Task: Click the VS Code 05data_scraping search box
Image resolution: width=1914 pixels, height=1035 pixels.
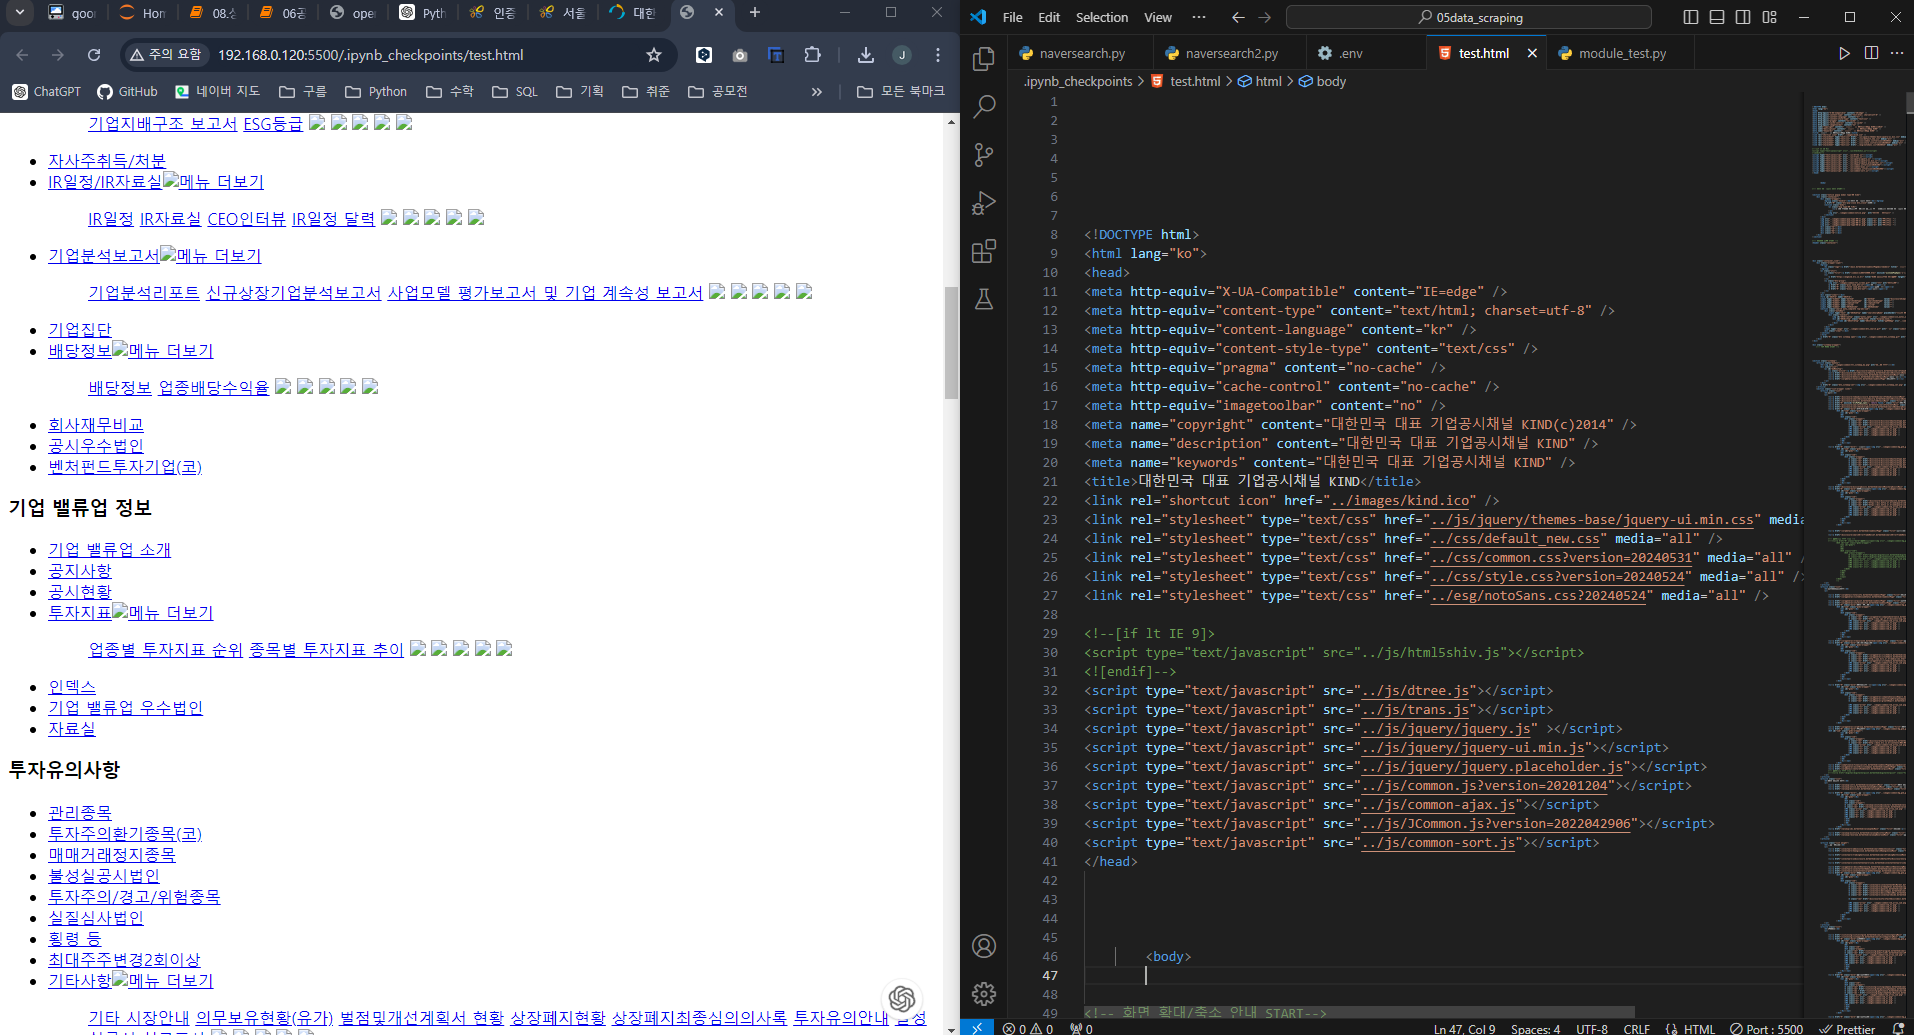Action: [x=1469, y=17]
